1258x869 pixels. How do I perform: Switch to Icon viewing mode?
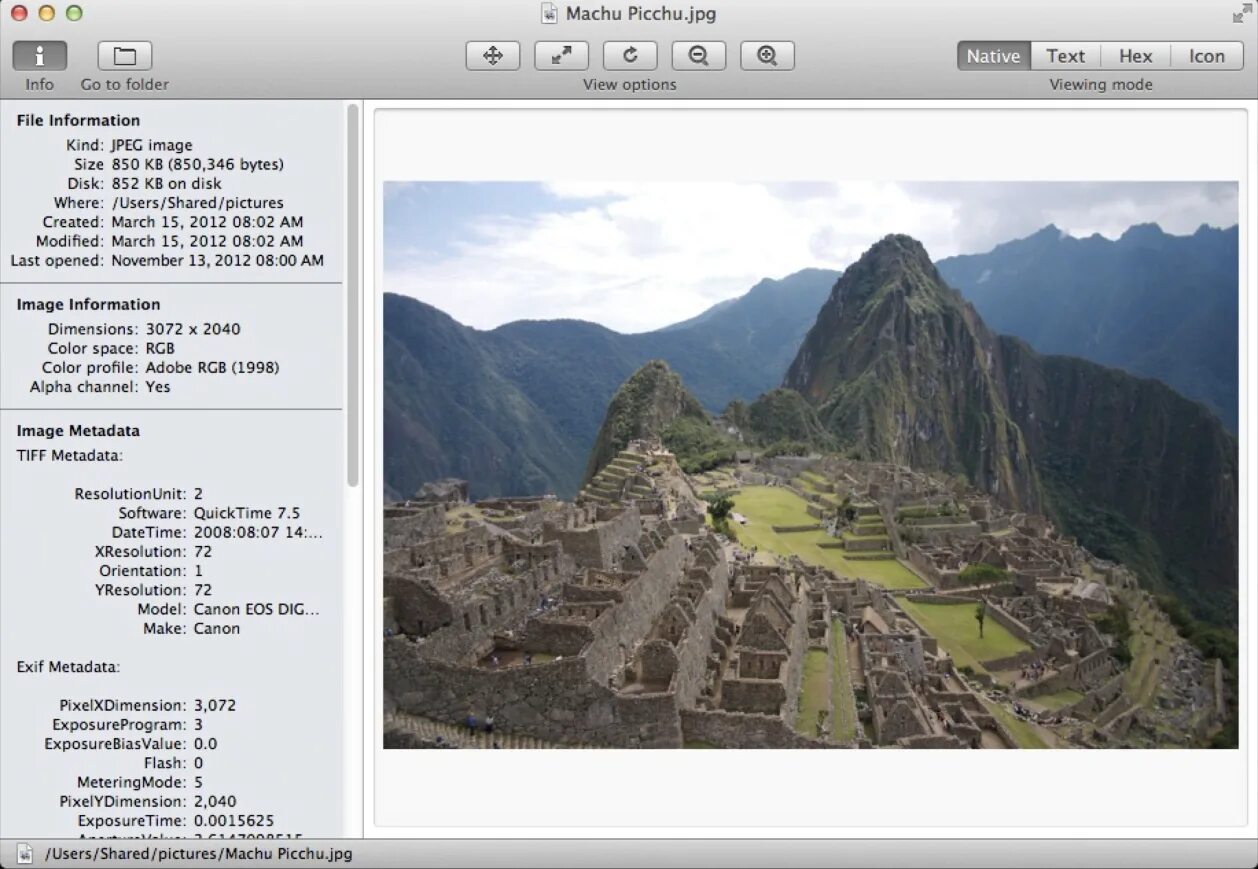tap(1207, 56)
